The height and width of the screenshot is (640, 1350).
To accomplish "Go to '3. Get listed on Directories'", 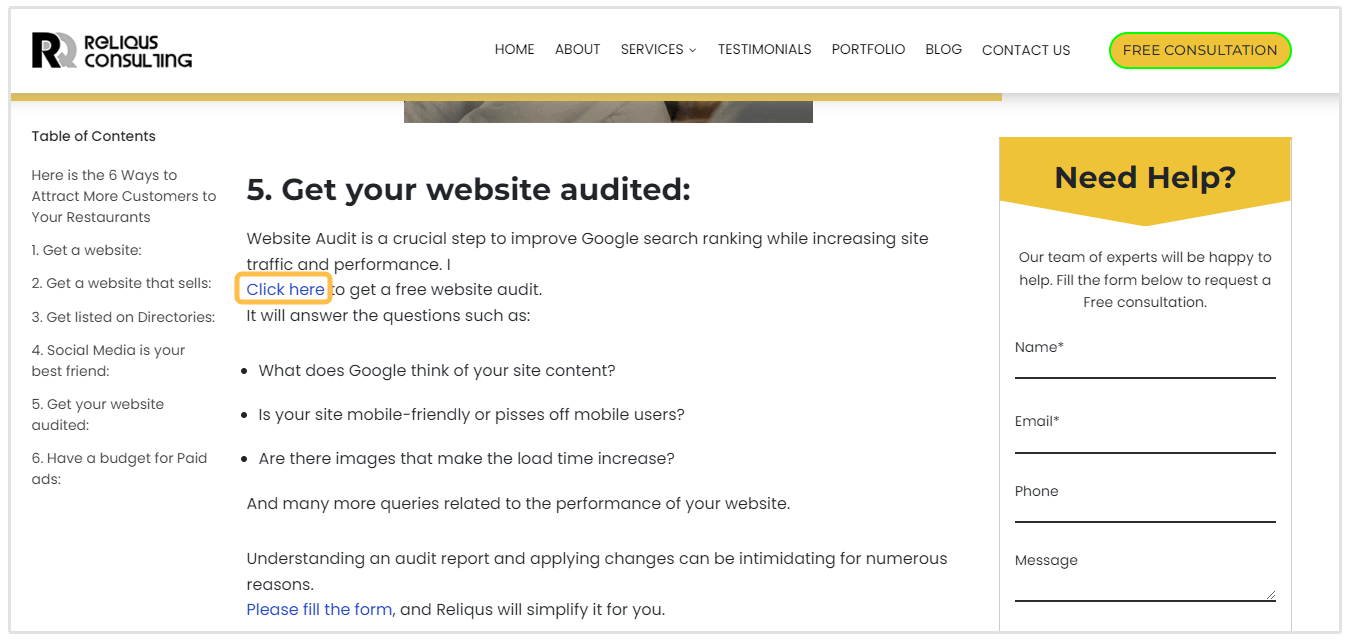I will [x=123, y=317].
